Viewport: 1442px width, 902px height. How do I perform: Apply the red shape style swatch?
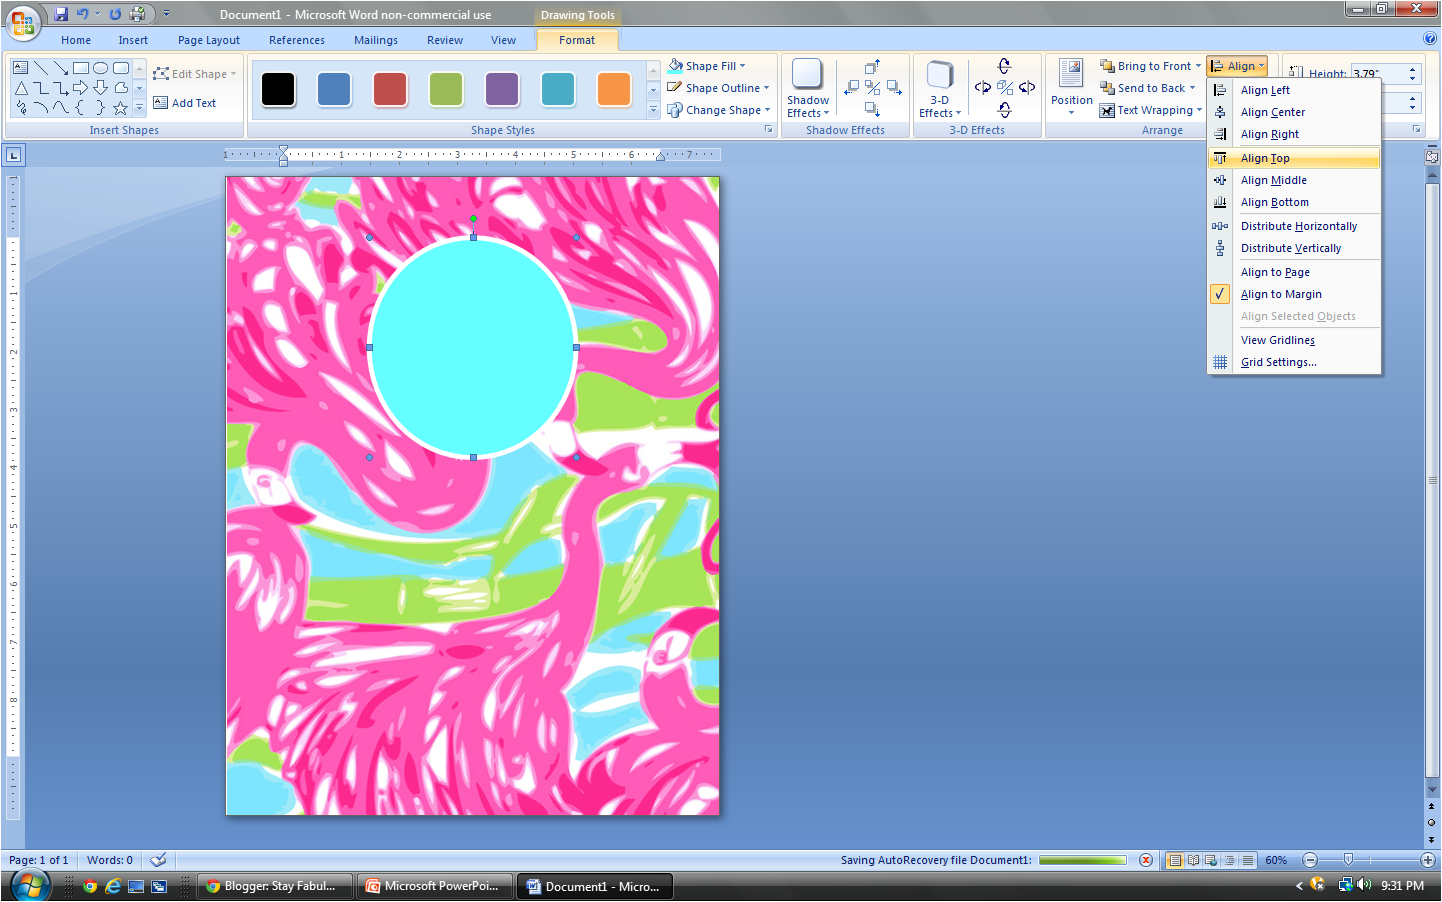(390, 89)
